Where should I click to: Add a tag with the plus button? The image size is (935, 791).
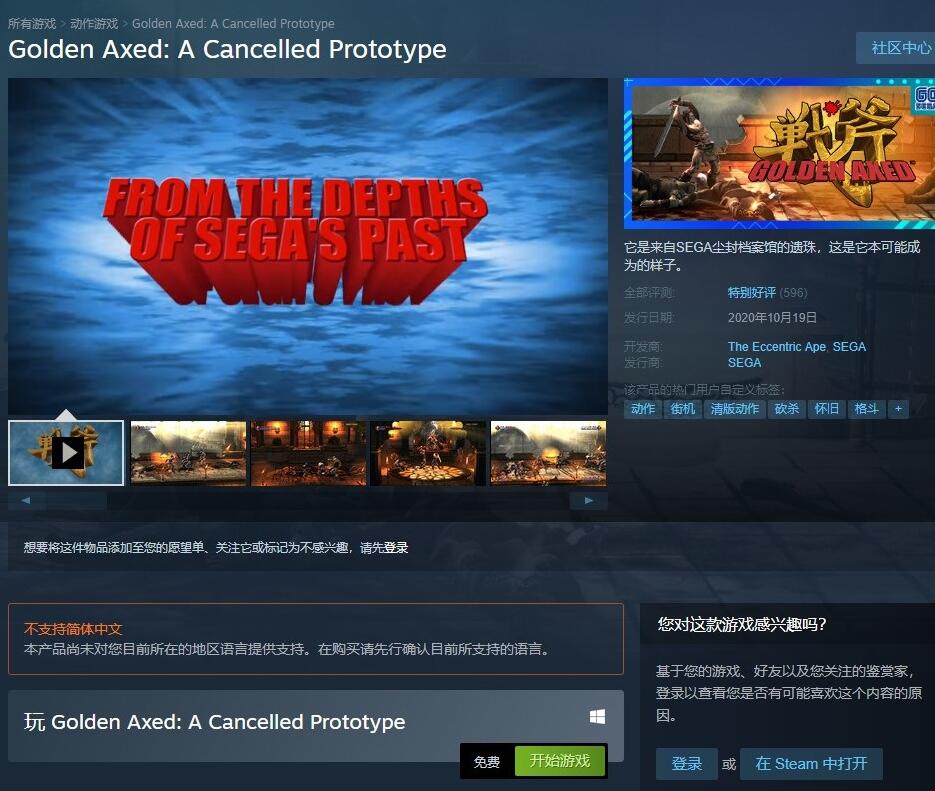898,409
